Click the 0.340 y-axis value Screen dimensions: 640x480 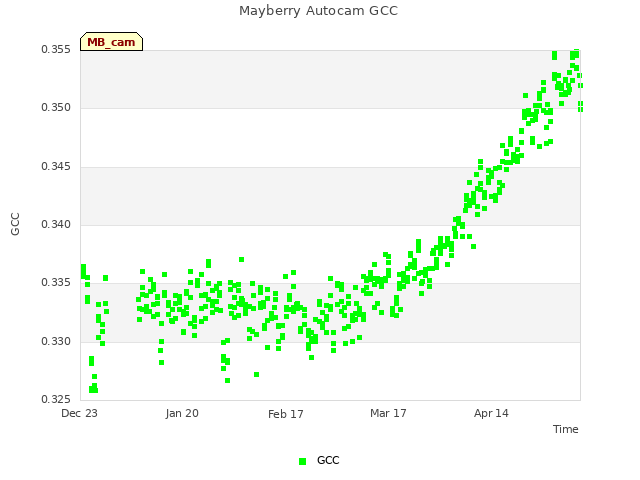point(56,224)
